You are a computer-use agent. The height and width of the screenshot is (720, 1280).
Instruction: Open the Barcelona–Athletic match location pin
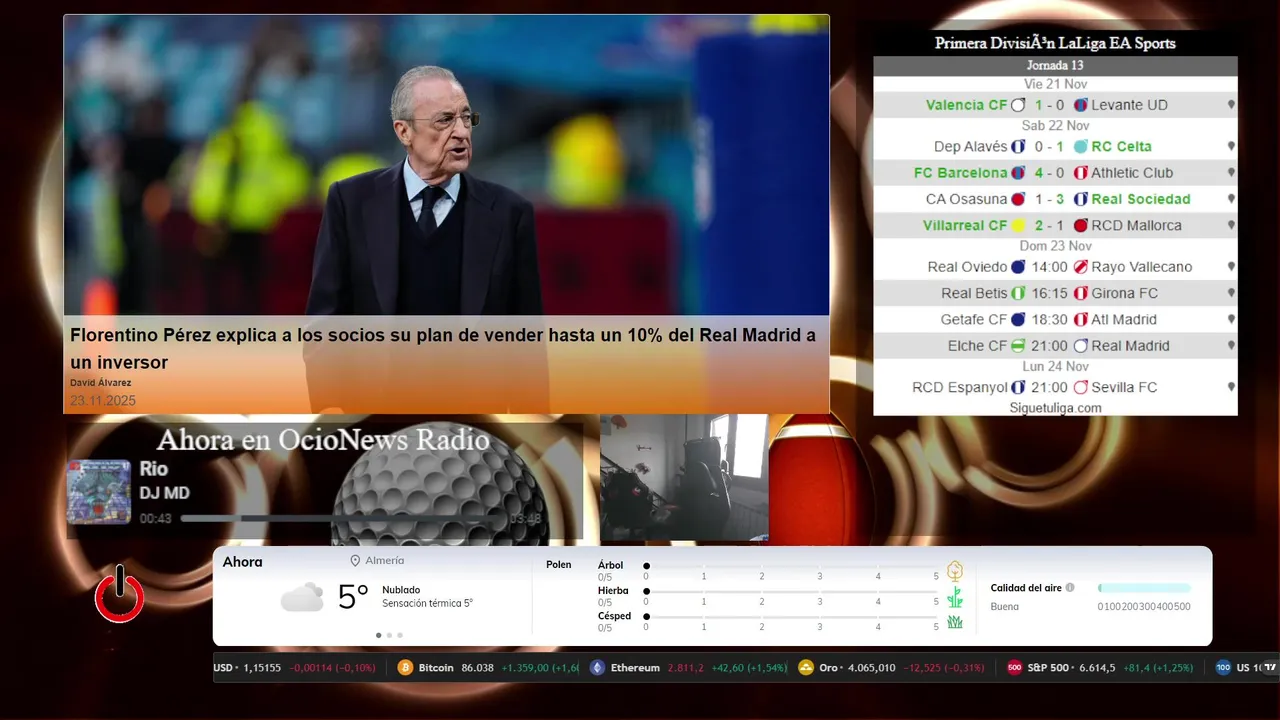[1231, 173]
